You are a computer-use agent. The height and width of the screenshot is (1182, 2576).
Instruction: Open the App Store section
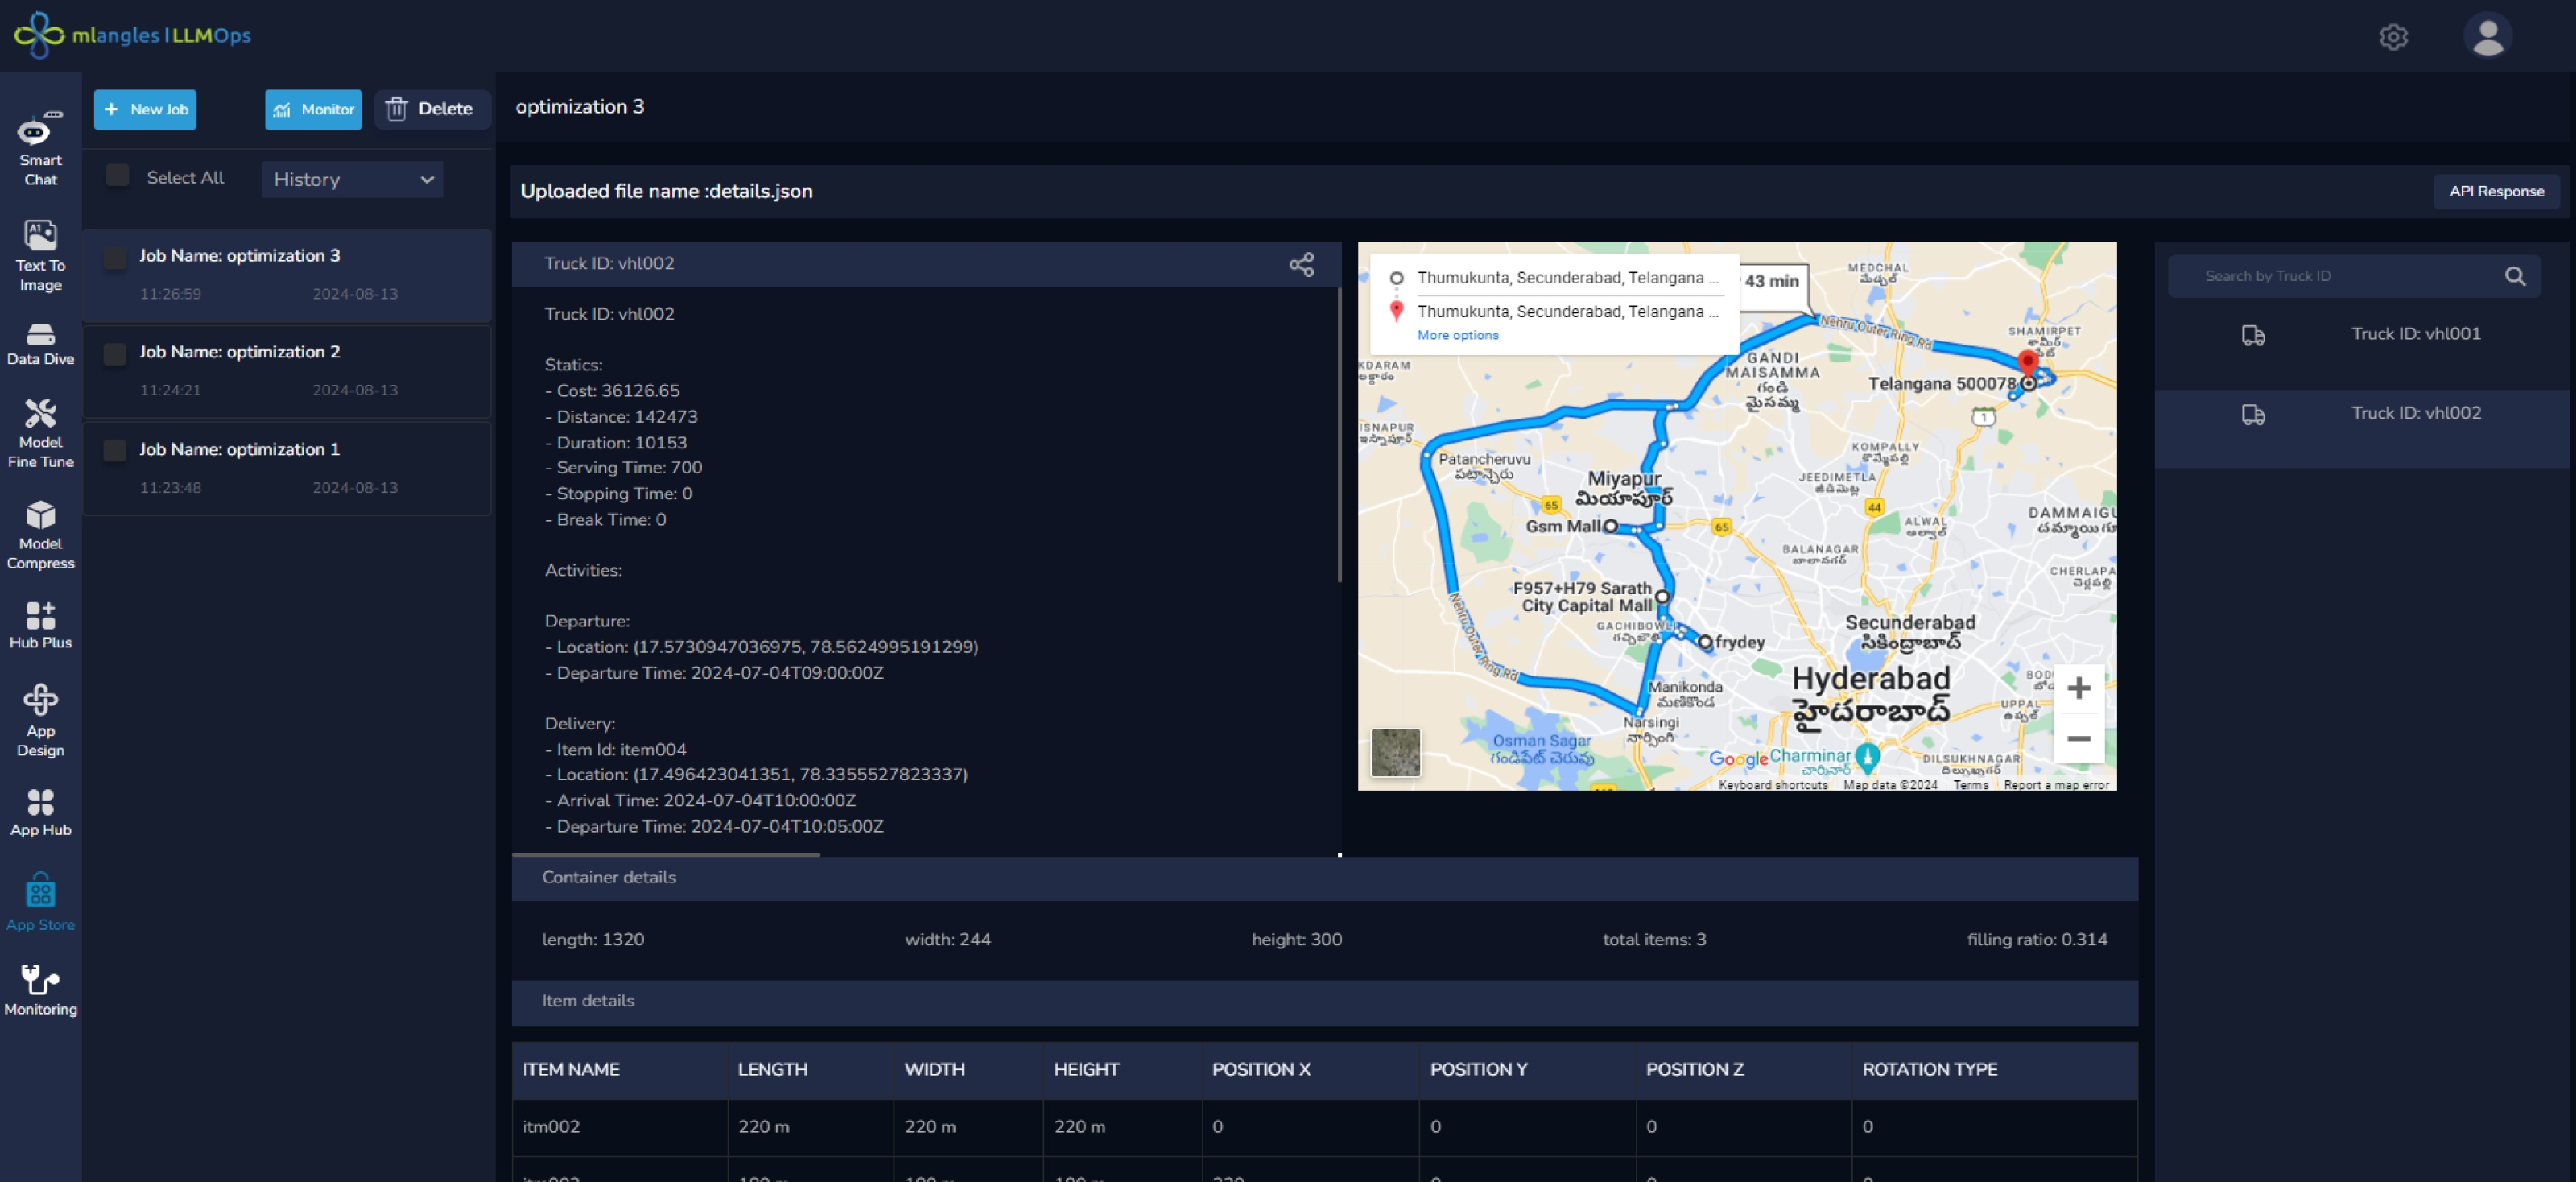point(40,902)
